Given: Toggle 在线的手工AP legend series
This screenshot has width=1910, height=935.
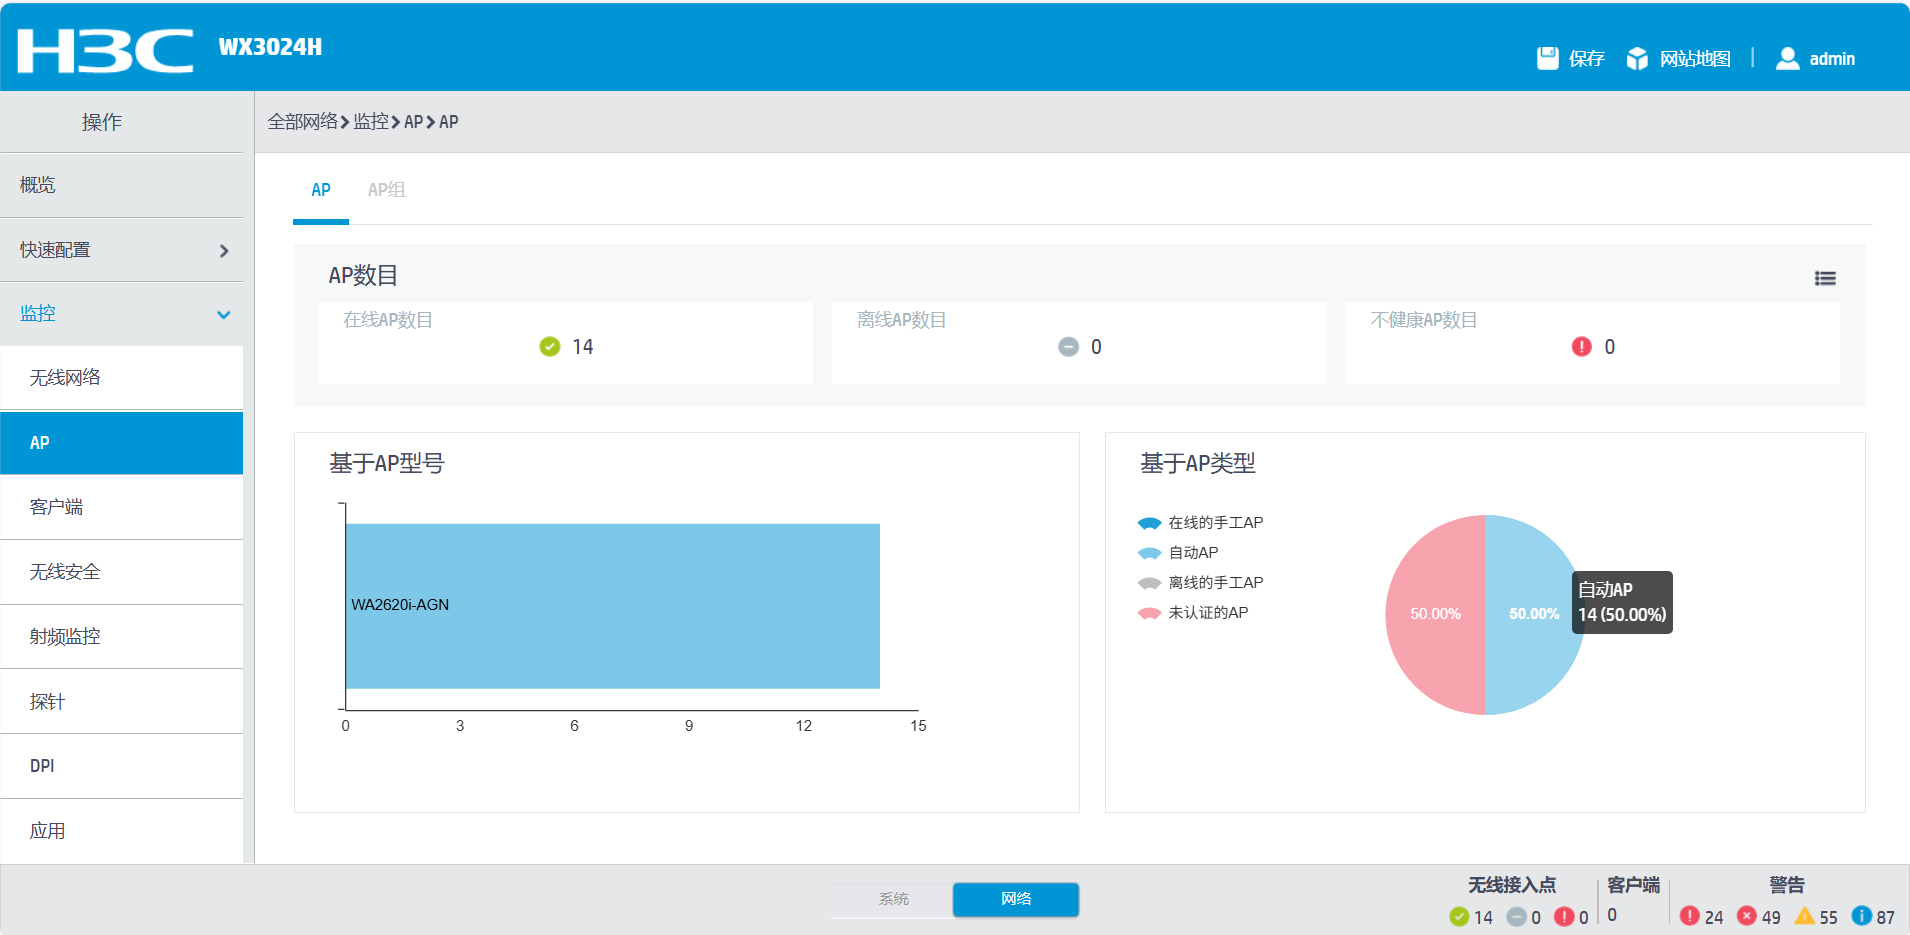Looking at the screenshot, I should [x=1200, y=523].
